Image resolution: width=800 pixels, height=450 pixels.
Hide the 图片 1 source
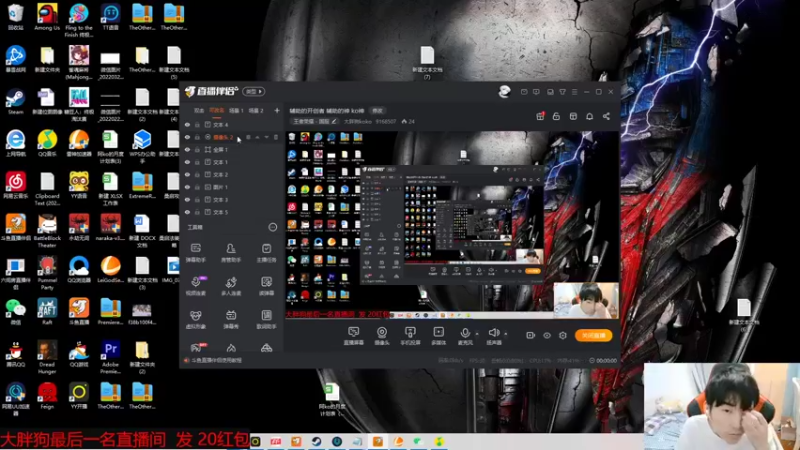187,187
